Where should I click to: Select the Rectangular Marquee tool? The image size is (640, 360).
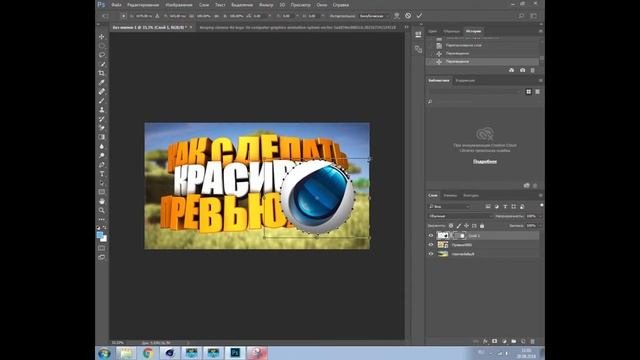(x=102, y=46)
